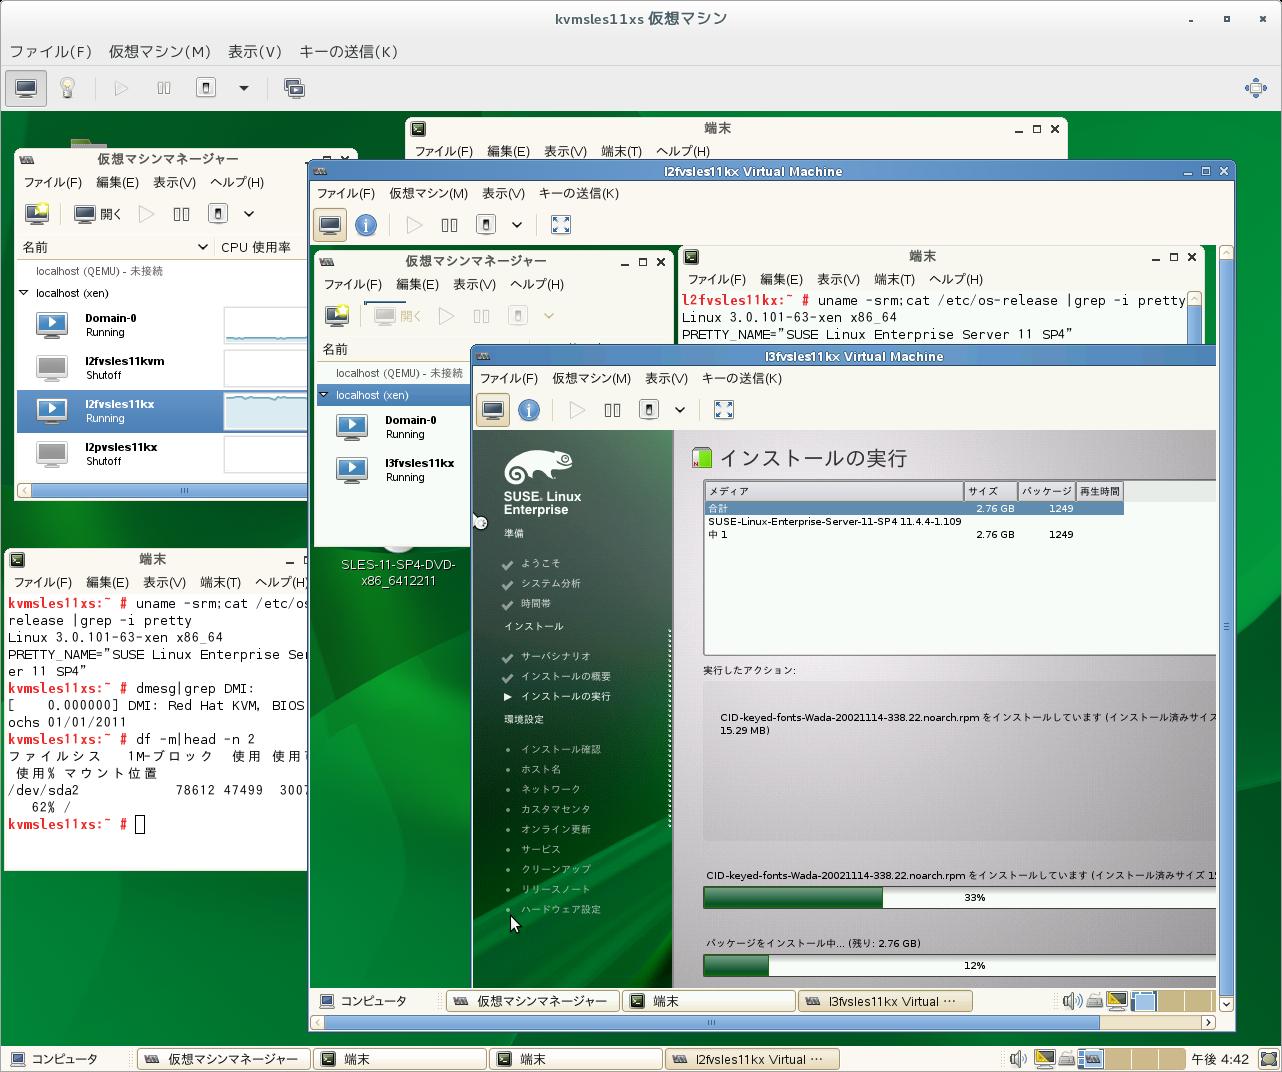The height and width of the screenshot is (1072, 1282).
Task: Toggle fullscreen icon of kvmsles11xs window
Action: click(1256, 88)
